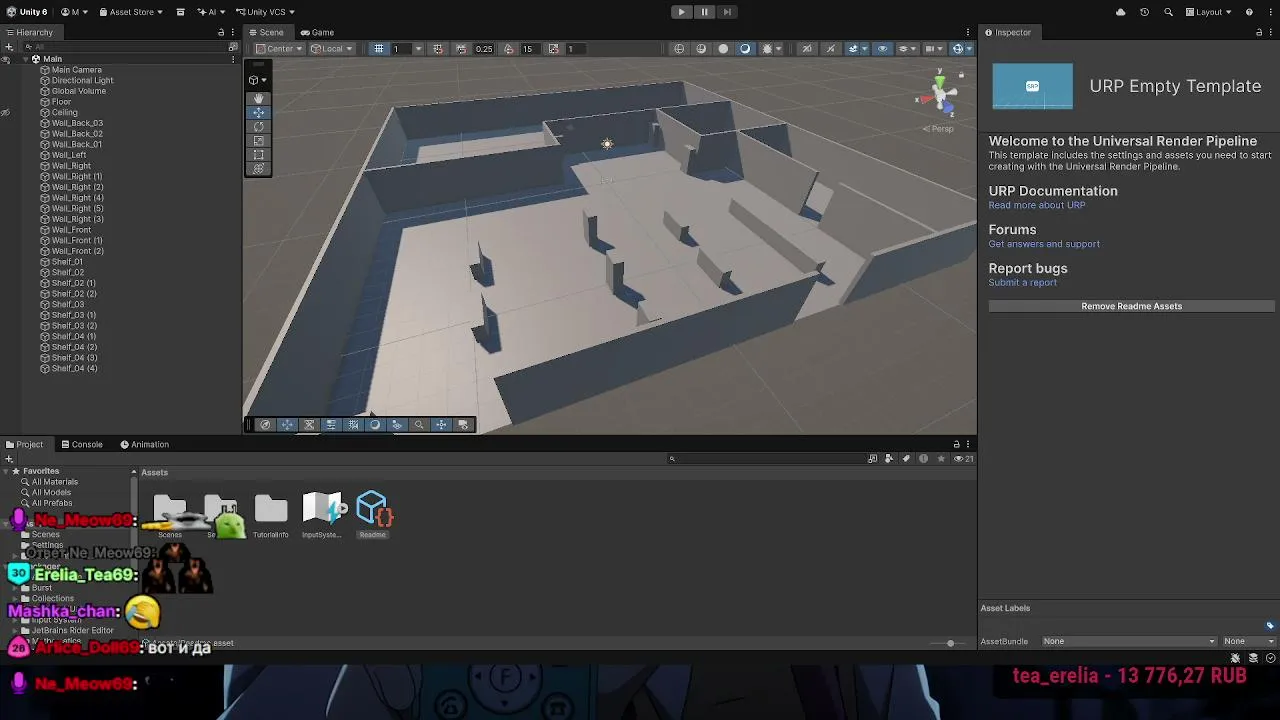
Task: Open the Package Manager icon
Action: [x=180, y=12]
